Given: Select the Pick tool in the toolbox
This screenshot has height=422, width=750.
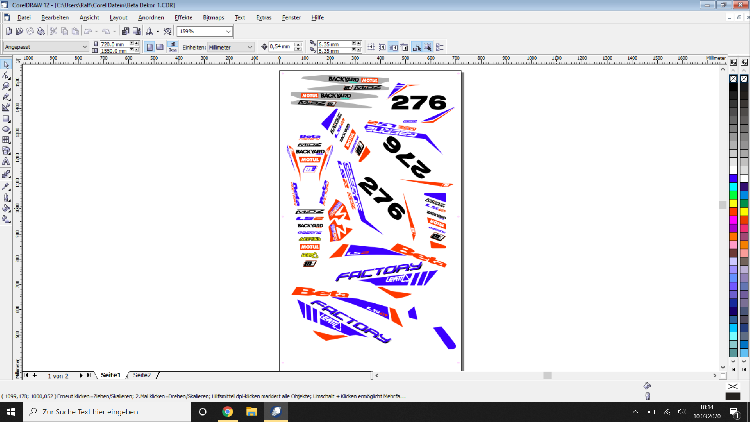Looking at the screenshot, I should pyautogui.click(x=6, y=64).
